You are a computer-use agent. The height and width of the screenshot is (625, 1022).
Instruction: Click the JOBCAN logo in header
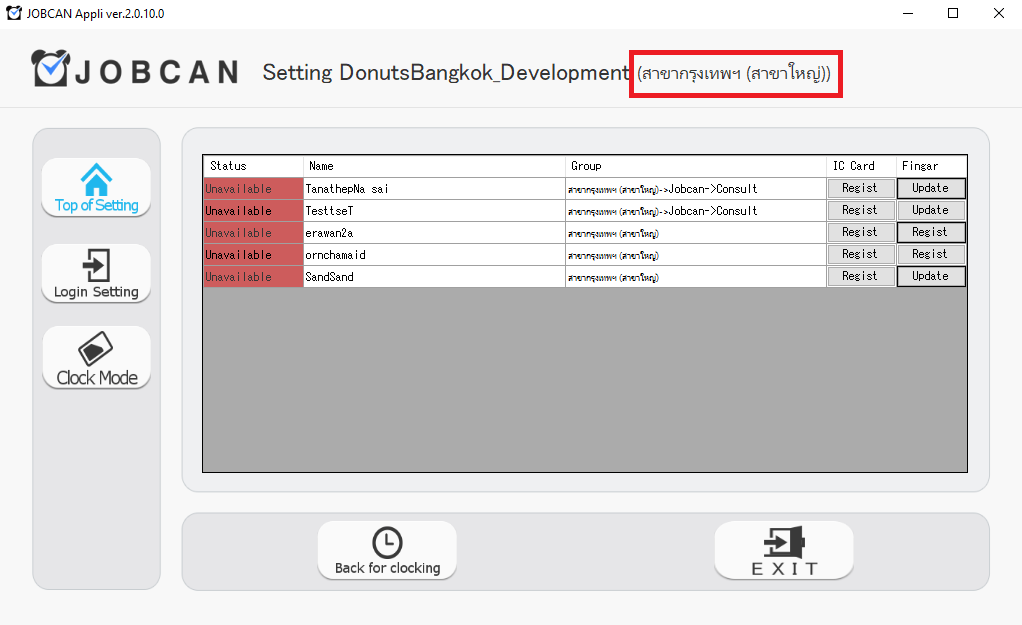click(x=135, y=71)
